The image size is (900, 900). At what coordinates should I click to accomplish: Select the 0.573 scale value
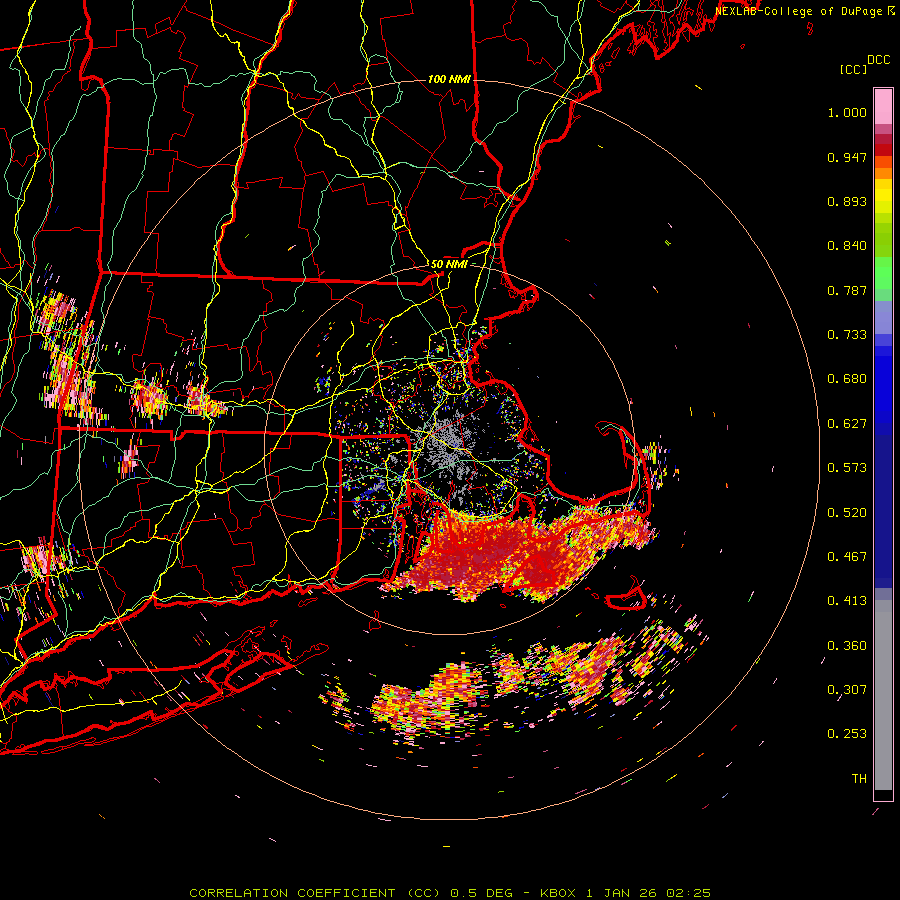(847, 468)
